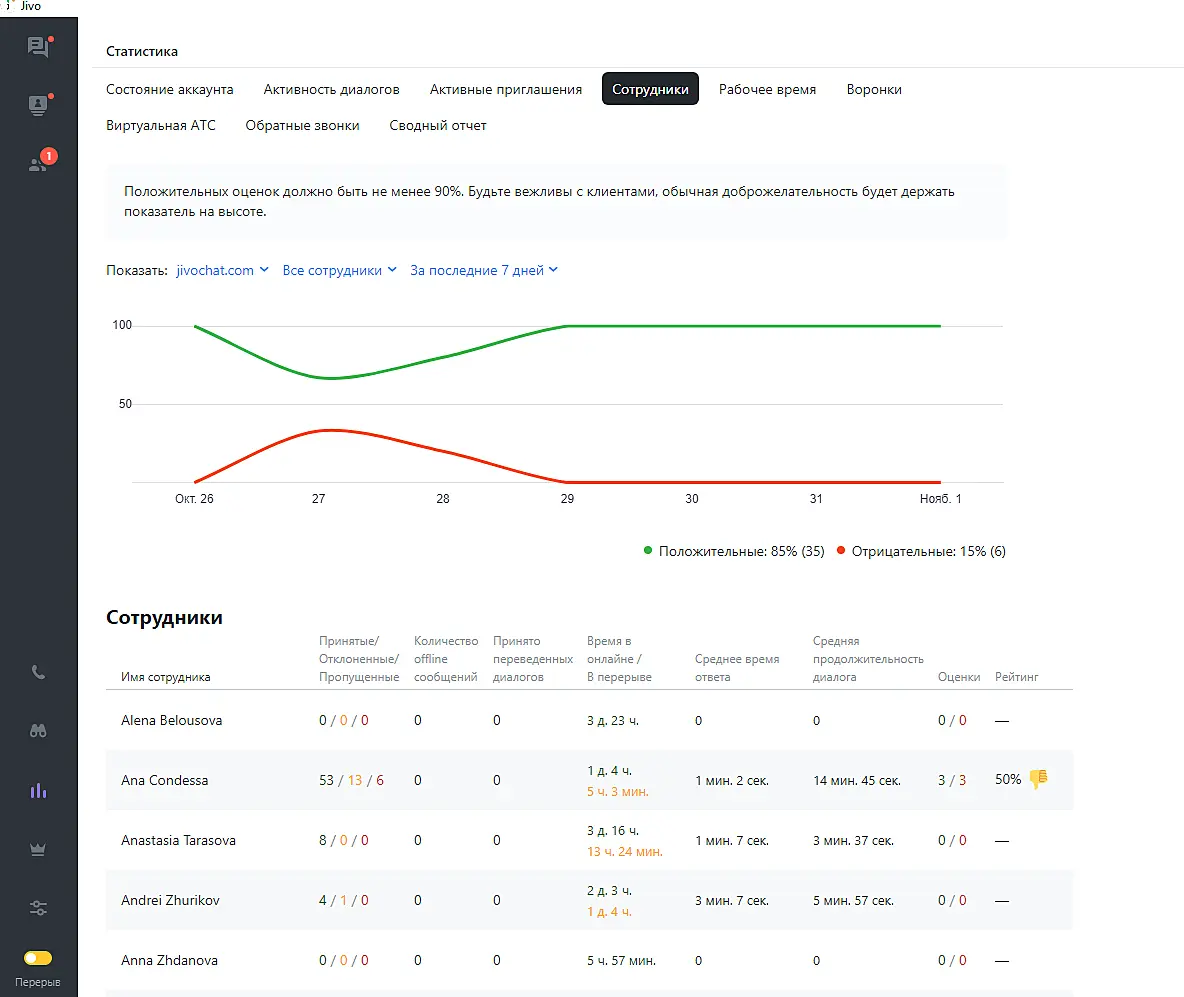Viewport: 1184px width, 997px height.
Task: Open the statistics bar chart icon
Action: click(39, 790)
